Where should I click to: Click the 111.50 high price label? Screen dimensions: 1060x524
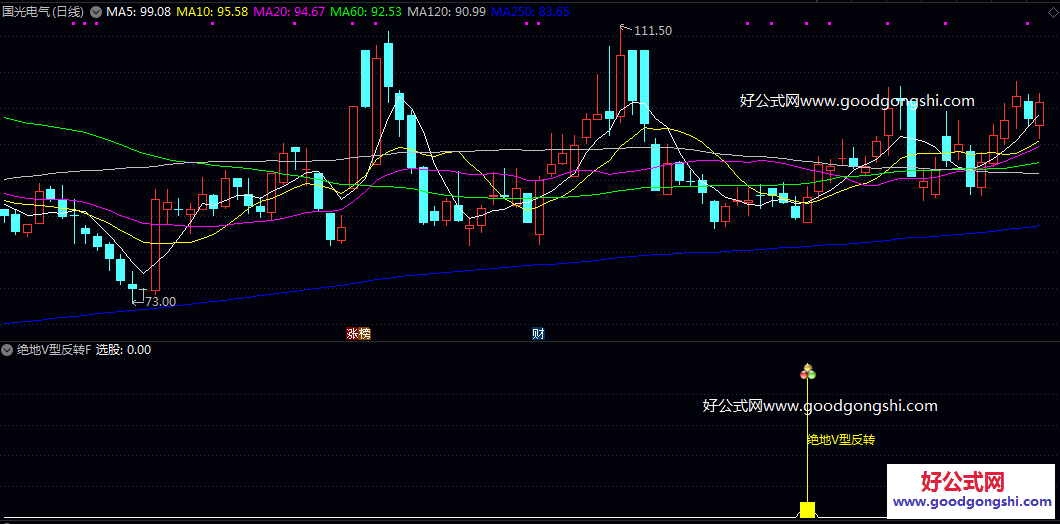pyautogui.click(x=652, y=31)
